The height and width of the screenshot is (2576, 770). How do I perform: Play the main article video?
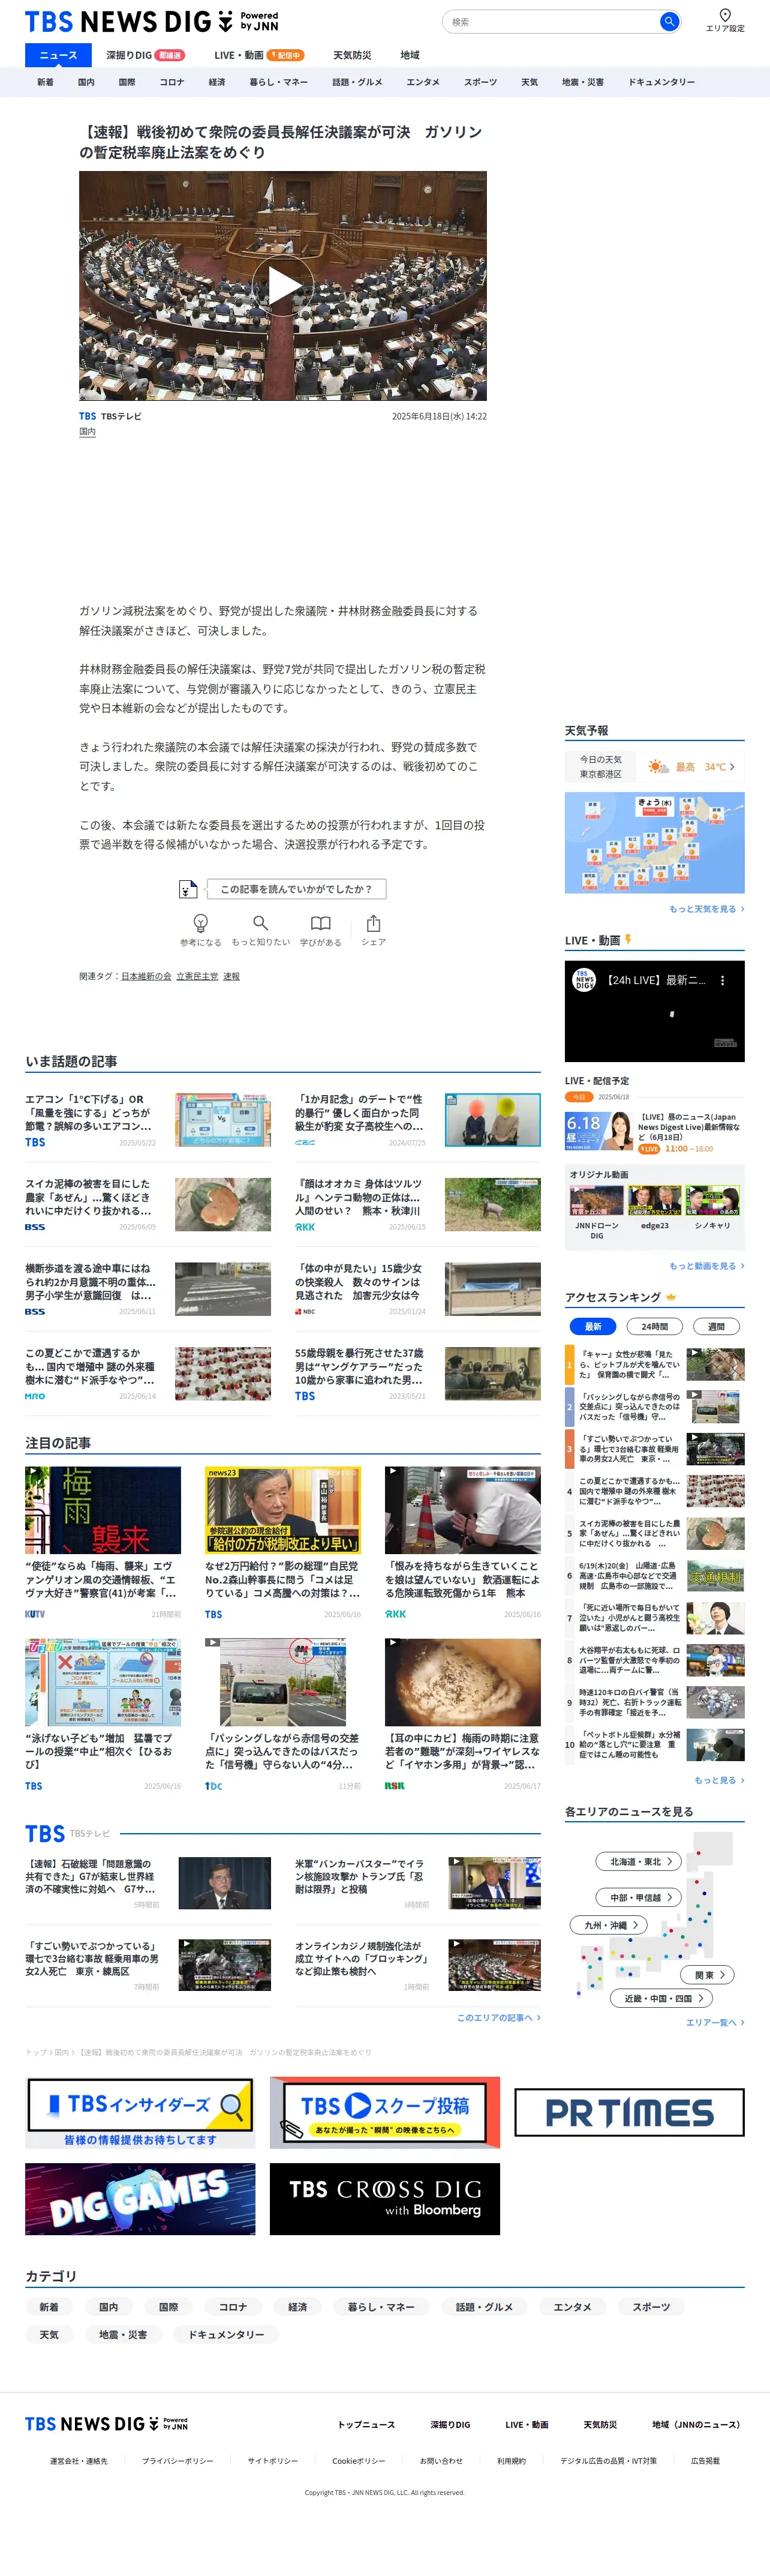pyautogui.click(x=283, y=286)
